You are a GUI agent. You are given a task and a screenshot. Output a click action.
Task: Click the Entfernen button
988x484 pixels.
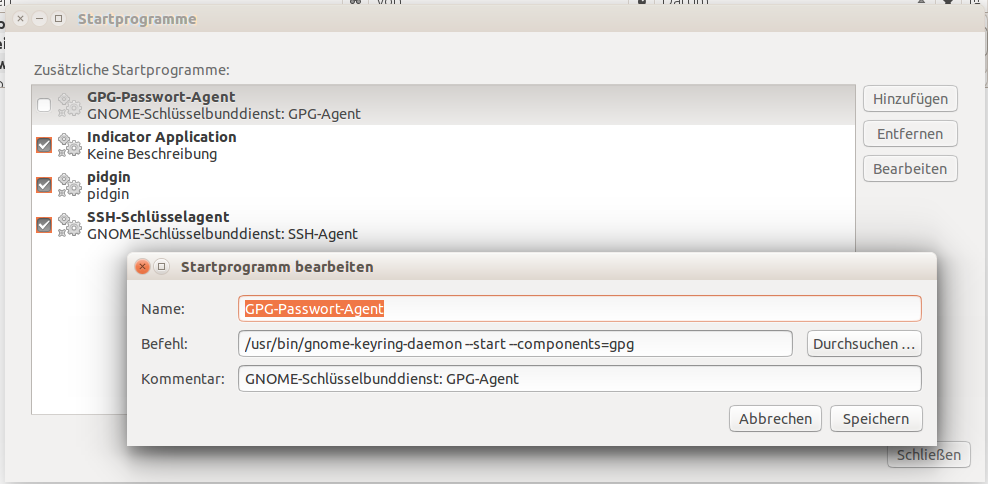(x=910, y=134)
